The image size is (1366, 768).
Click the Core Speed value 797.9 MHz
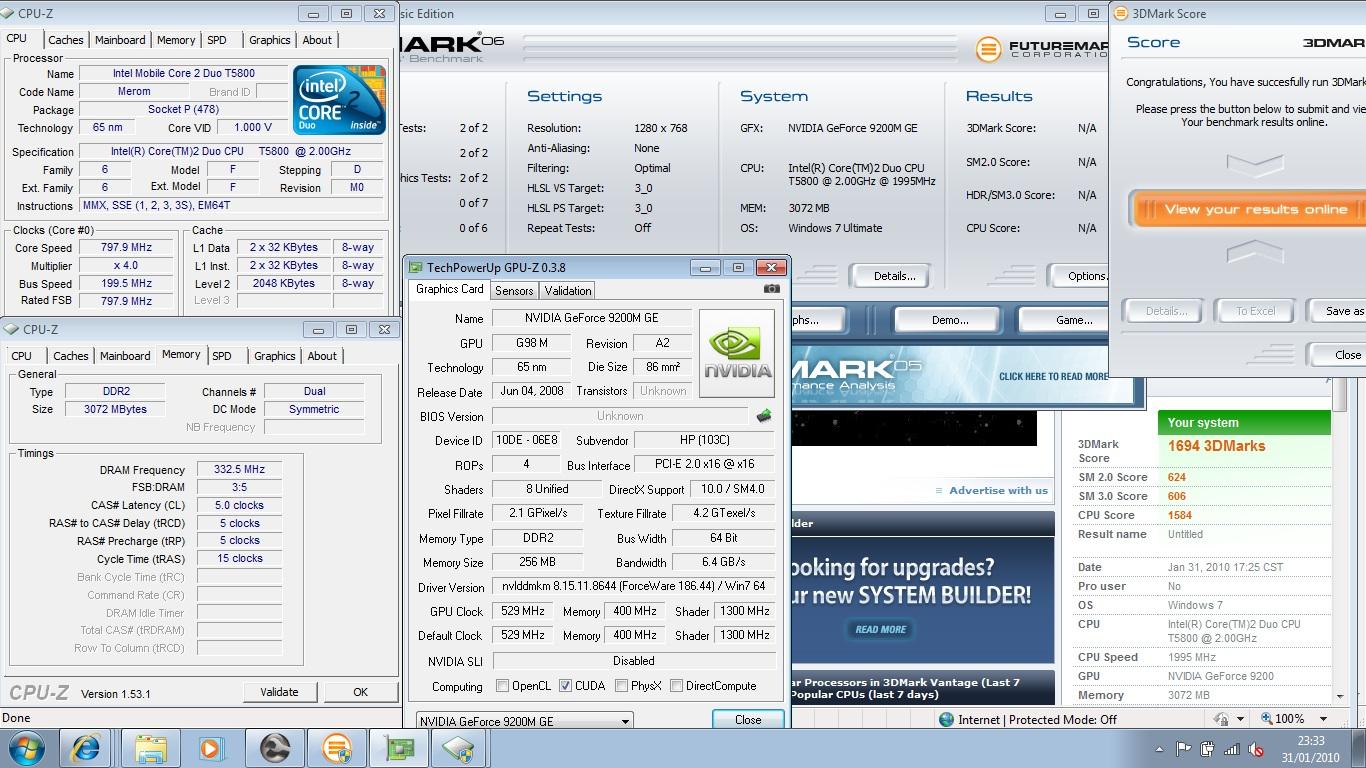tap(125, 248)
